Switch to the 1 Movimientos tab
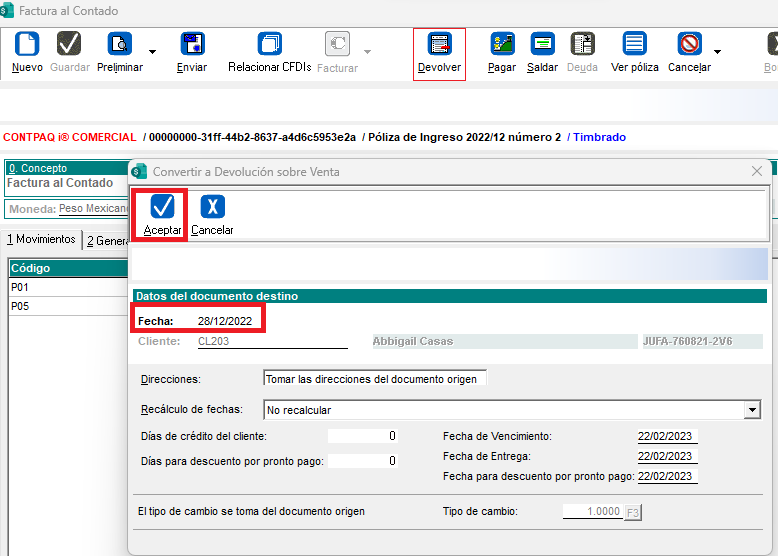Viewport: 778px width, 556px height. [x=42, y=240]
